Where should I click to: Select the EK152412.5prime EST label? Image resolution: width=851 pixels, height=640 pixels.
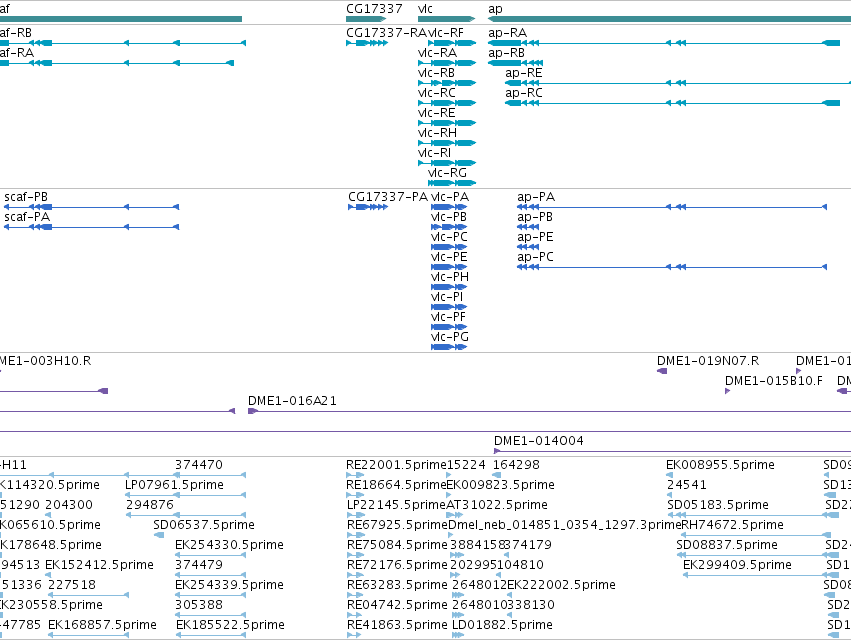point(99,565)
